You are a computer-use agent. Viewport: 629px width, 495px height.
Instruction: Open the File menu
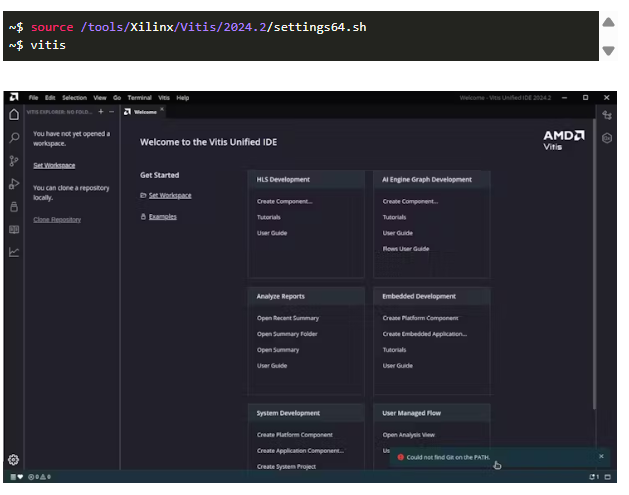click(x=34, y=98)
